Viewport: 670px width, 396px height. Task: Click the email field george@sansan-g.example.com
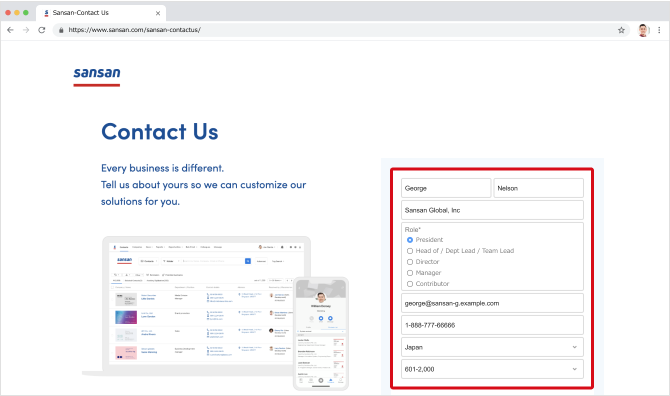[492, 303]
